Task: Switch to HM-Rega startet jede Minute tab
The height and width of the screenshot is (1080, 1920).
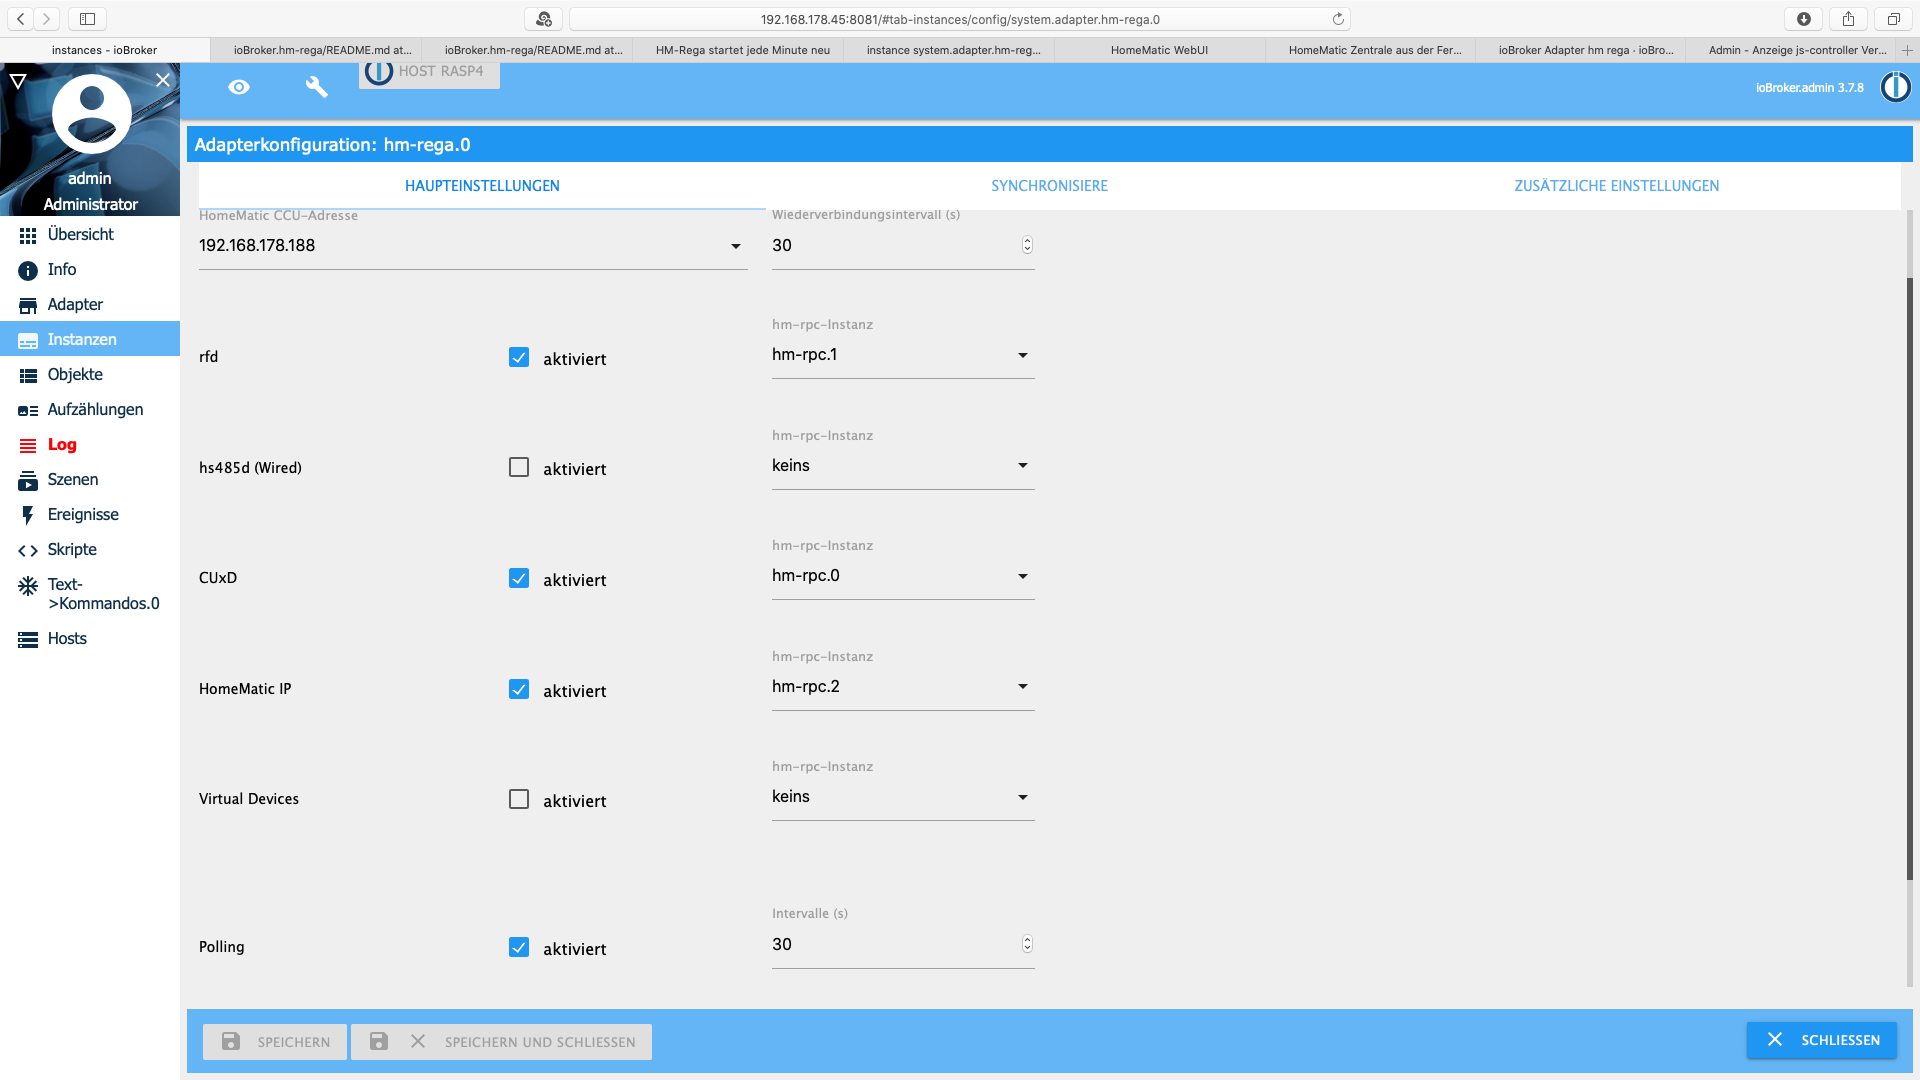Action: point(743,50)
